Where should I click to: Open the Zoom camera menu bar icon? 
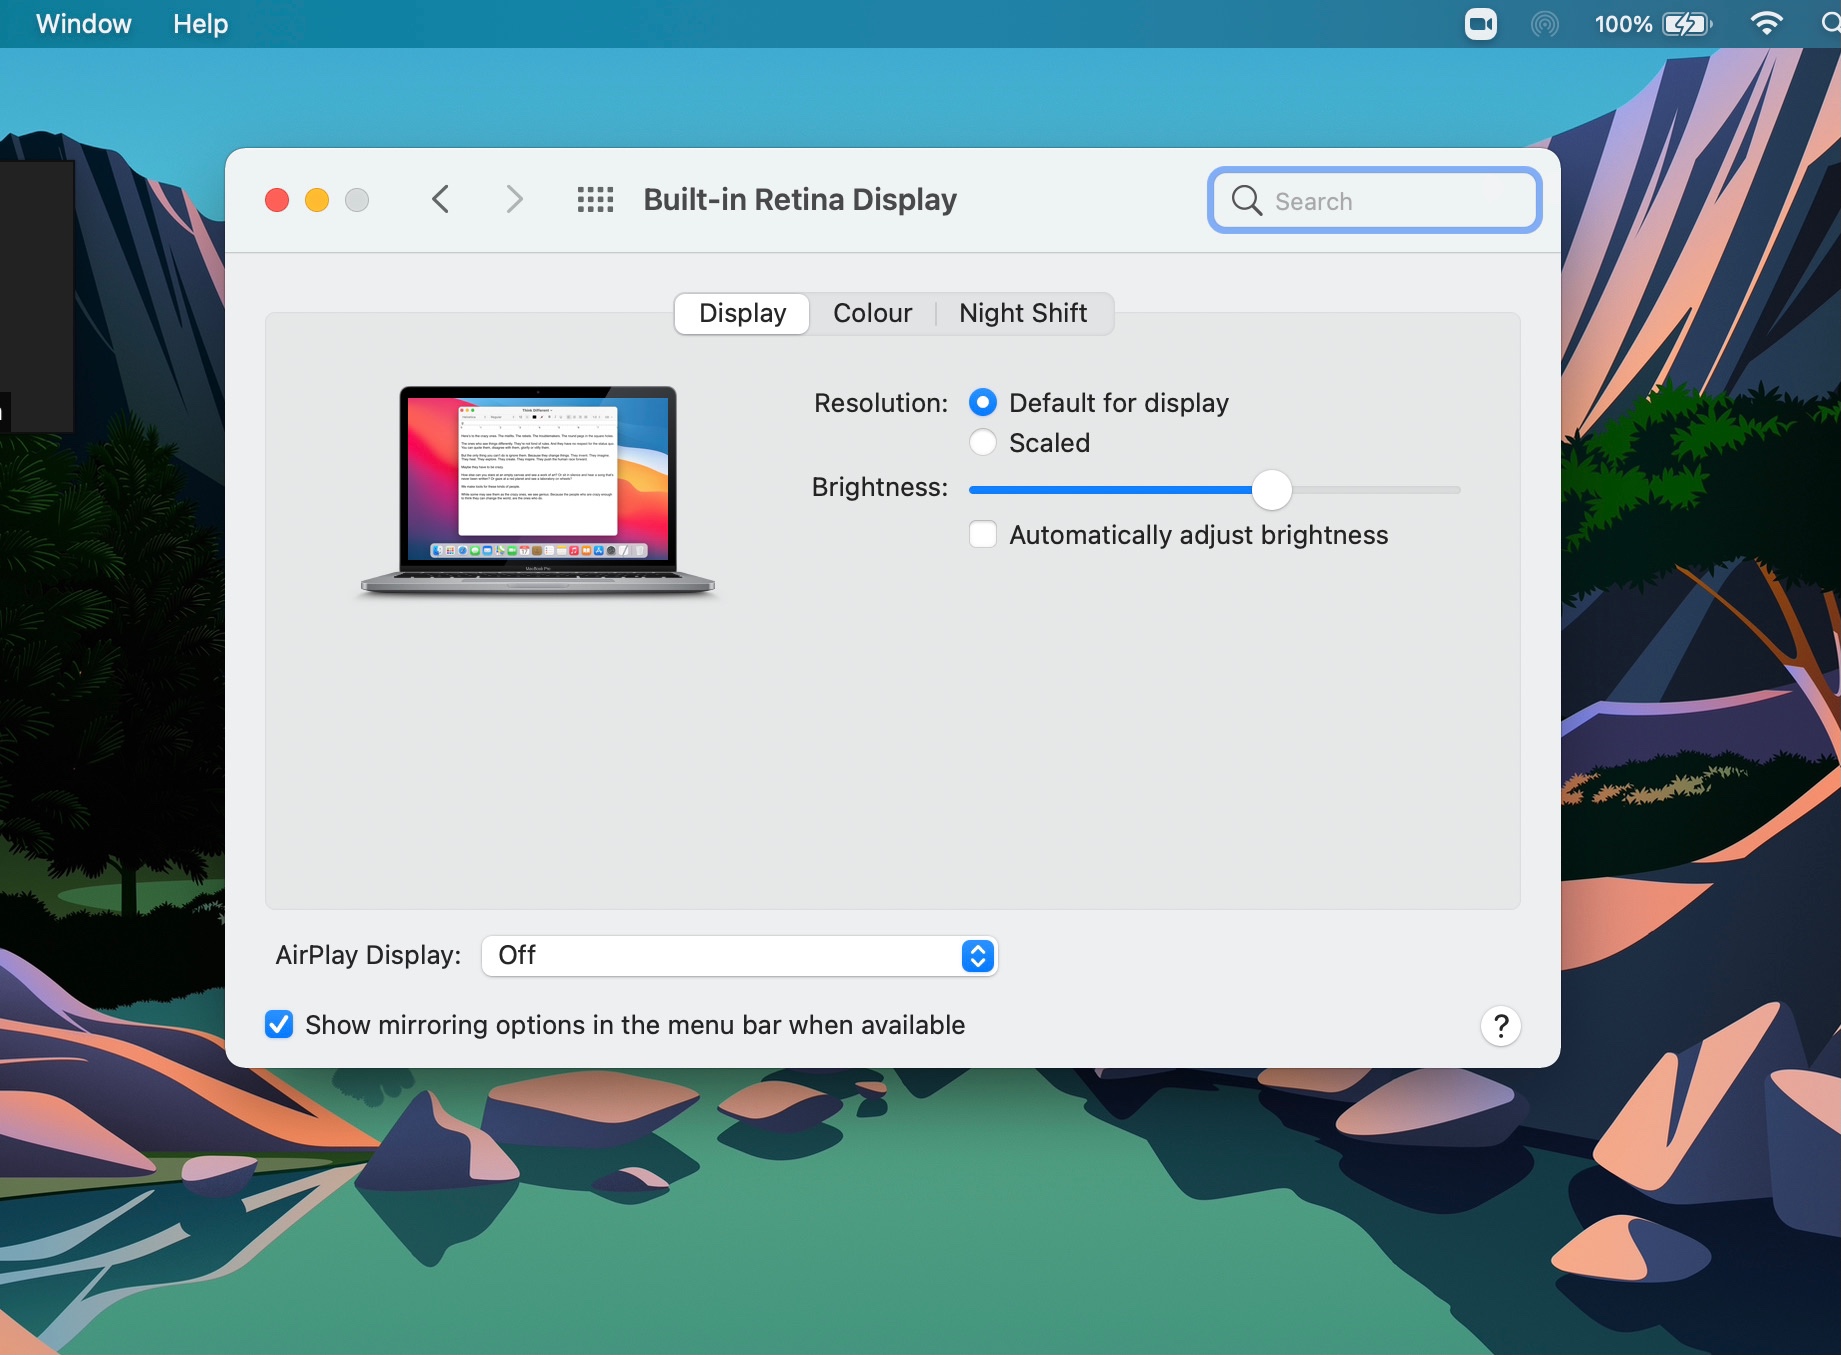coord(1480,24)
